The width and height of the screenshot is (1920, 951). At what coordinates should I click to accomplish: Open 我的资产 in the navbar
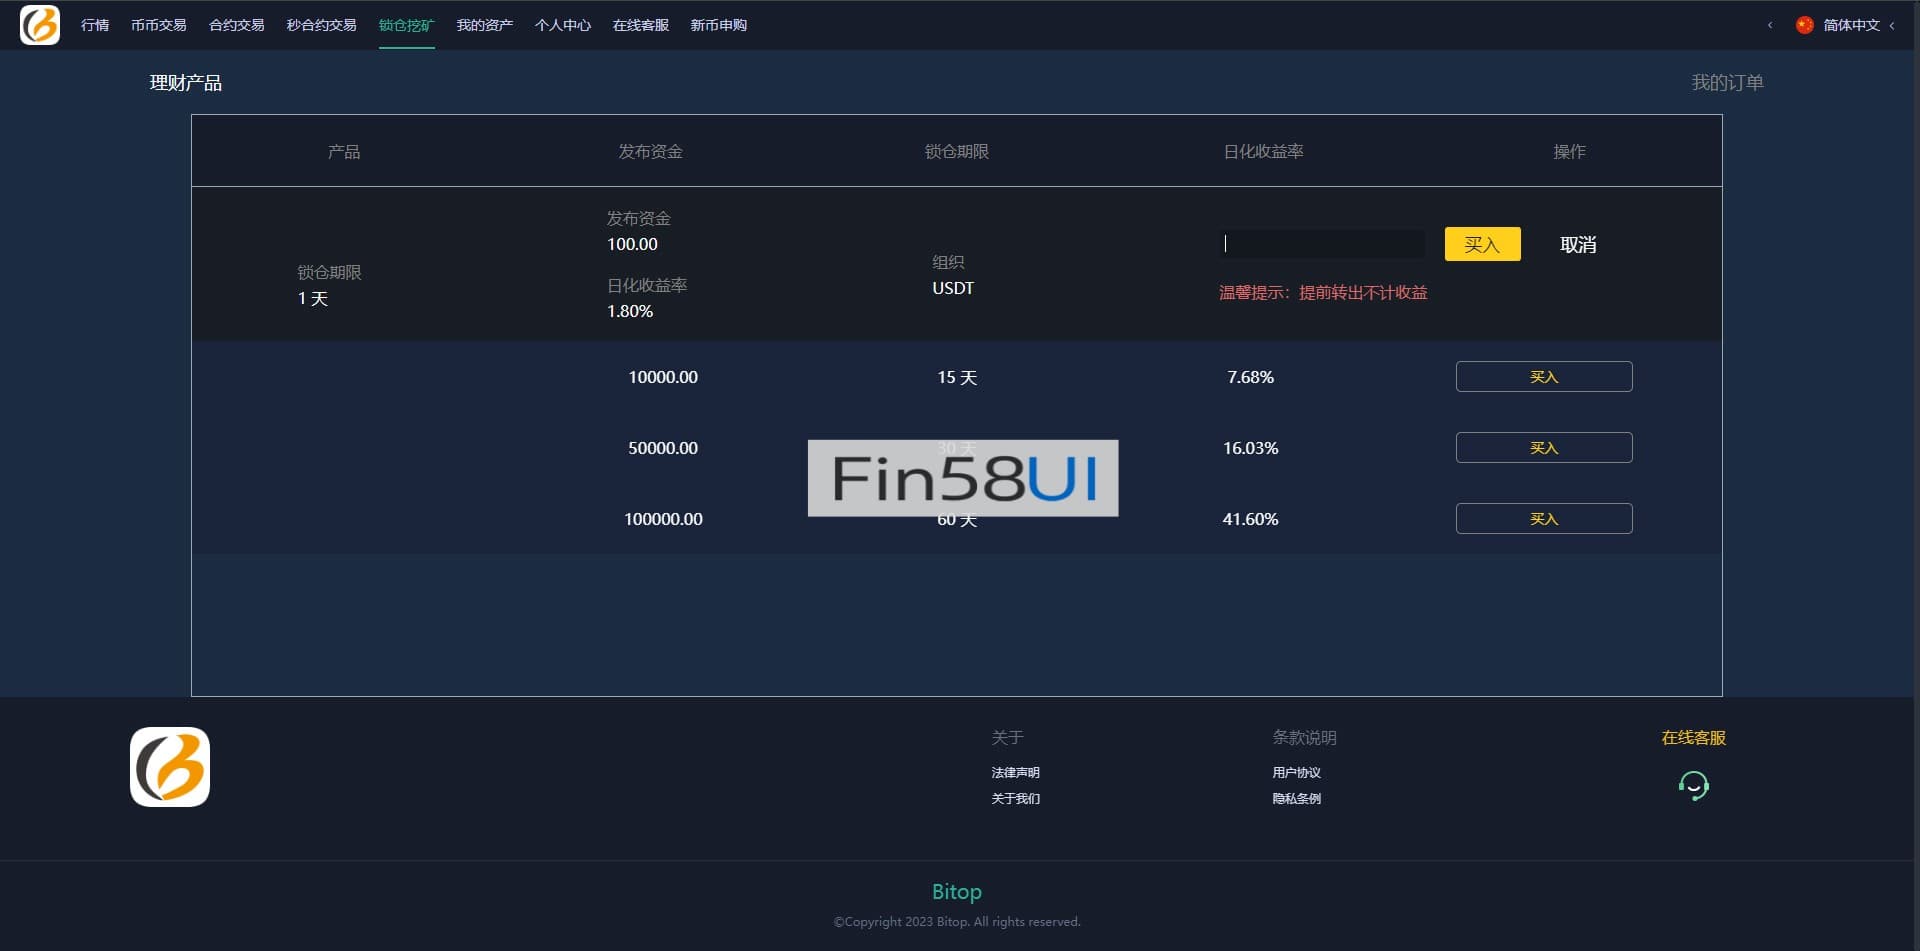(484, 25)
